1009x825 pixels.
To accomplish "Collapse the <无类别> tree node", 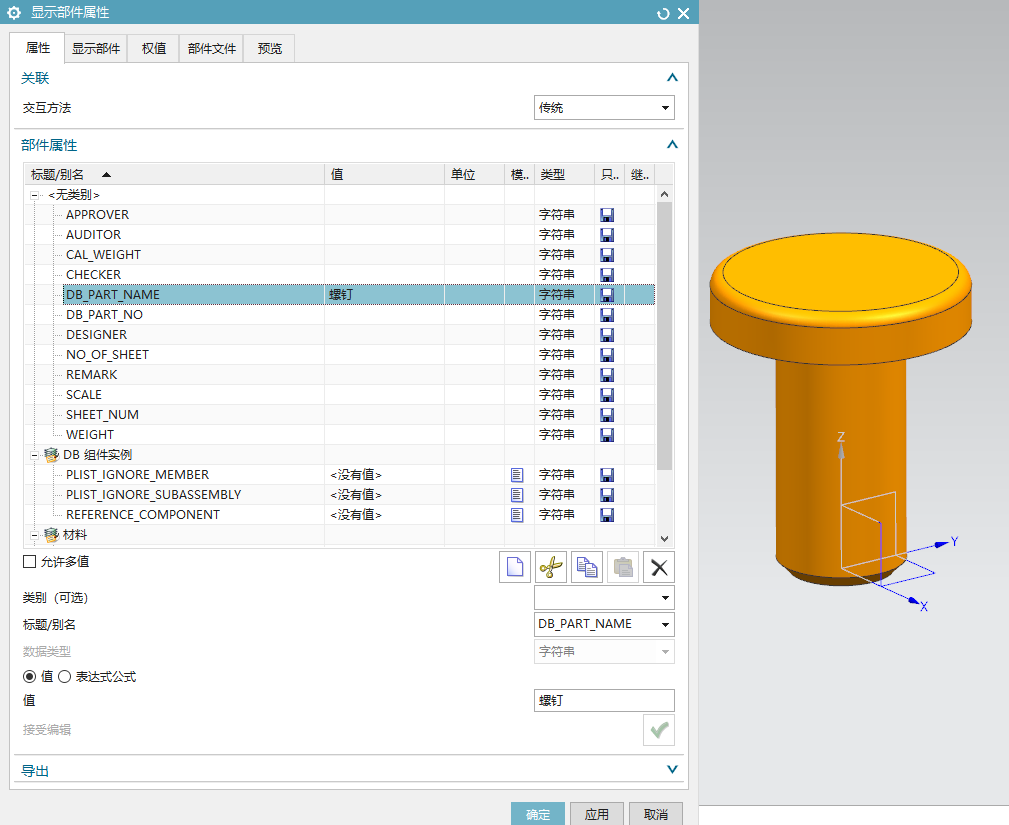I will pyautogui.click(x=34, y=195).
